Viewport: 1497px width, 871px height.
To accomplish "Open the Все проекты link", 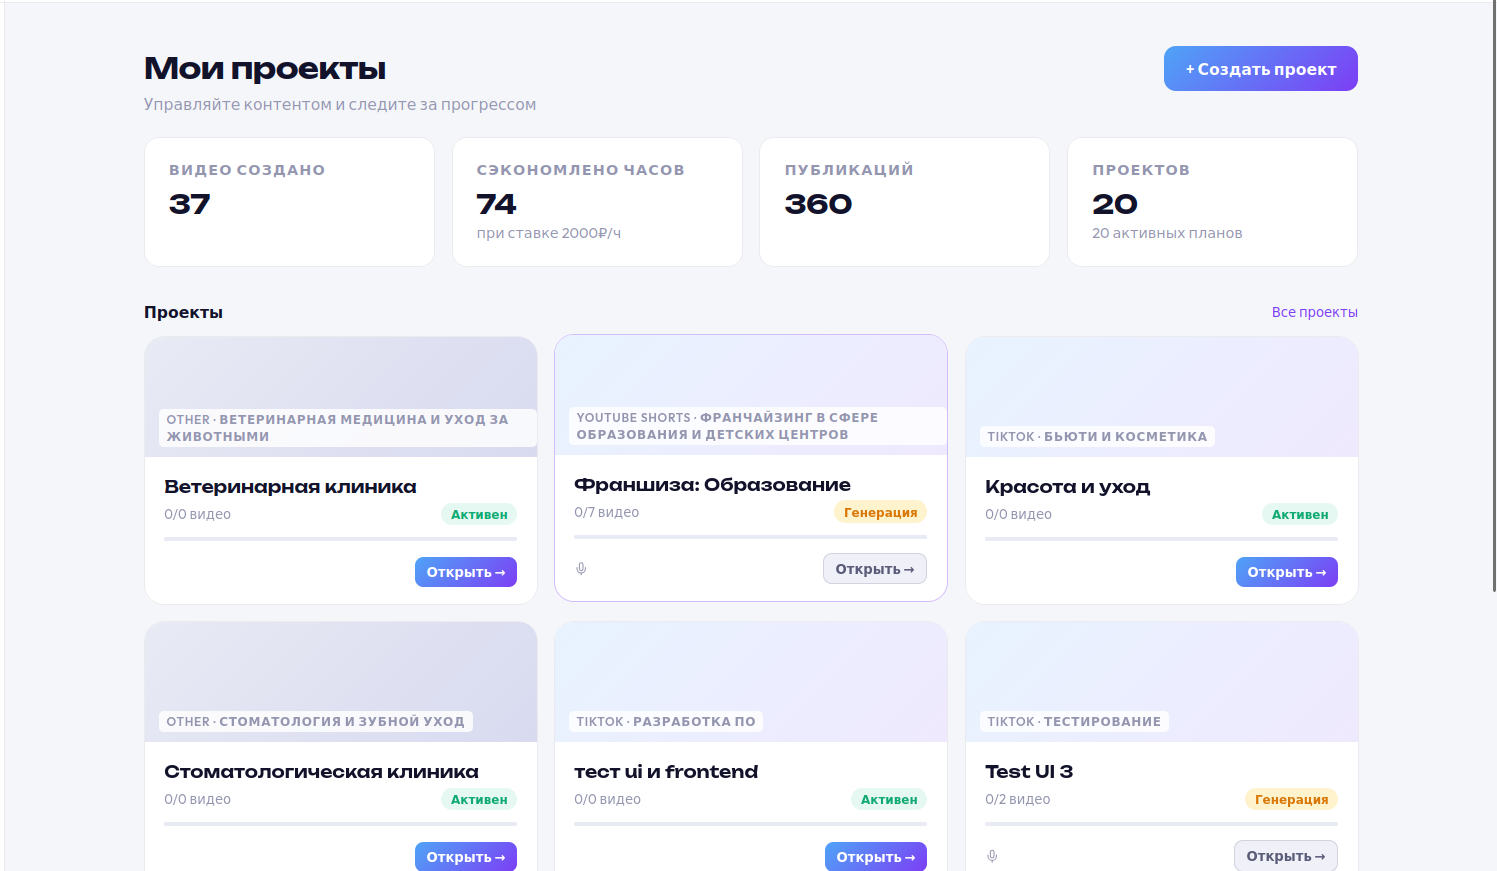I will (1314, 312).
